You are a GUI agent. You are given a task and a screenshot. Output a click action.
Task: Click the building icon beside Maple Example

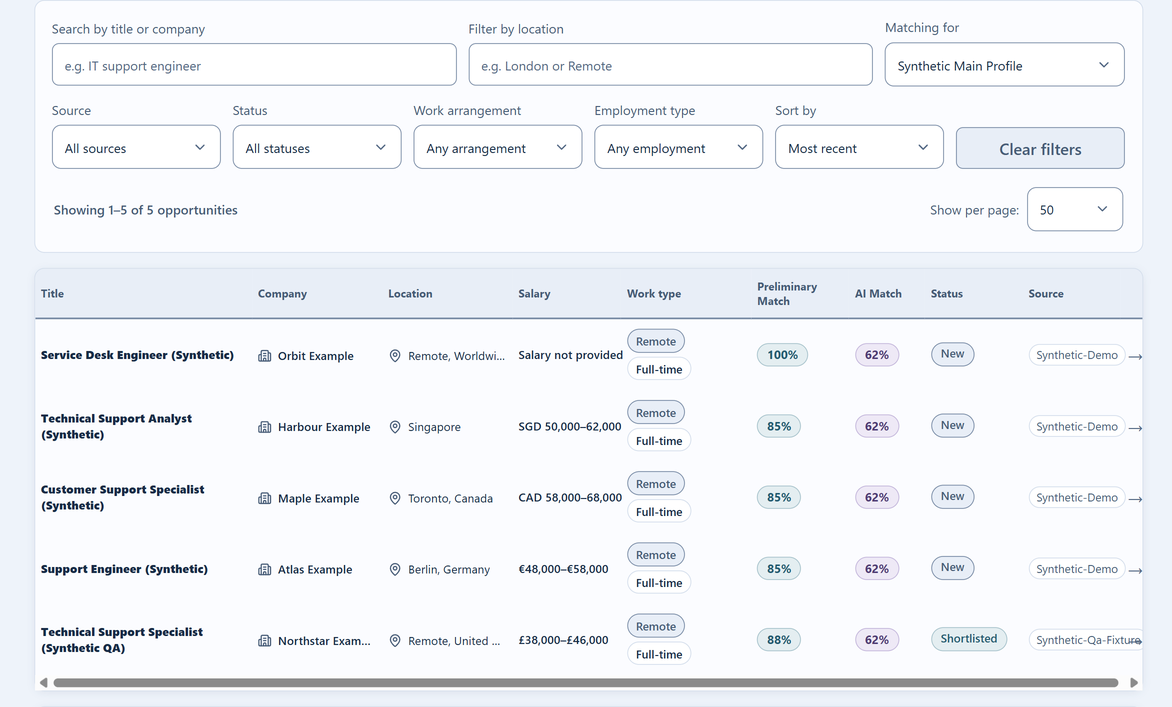[x=265, y=498]
